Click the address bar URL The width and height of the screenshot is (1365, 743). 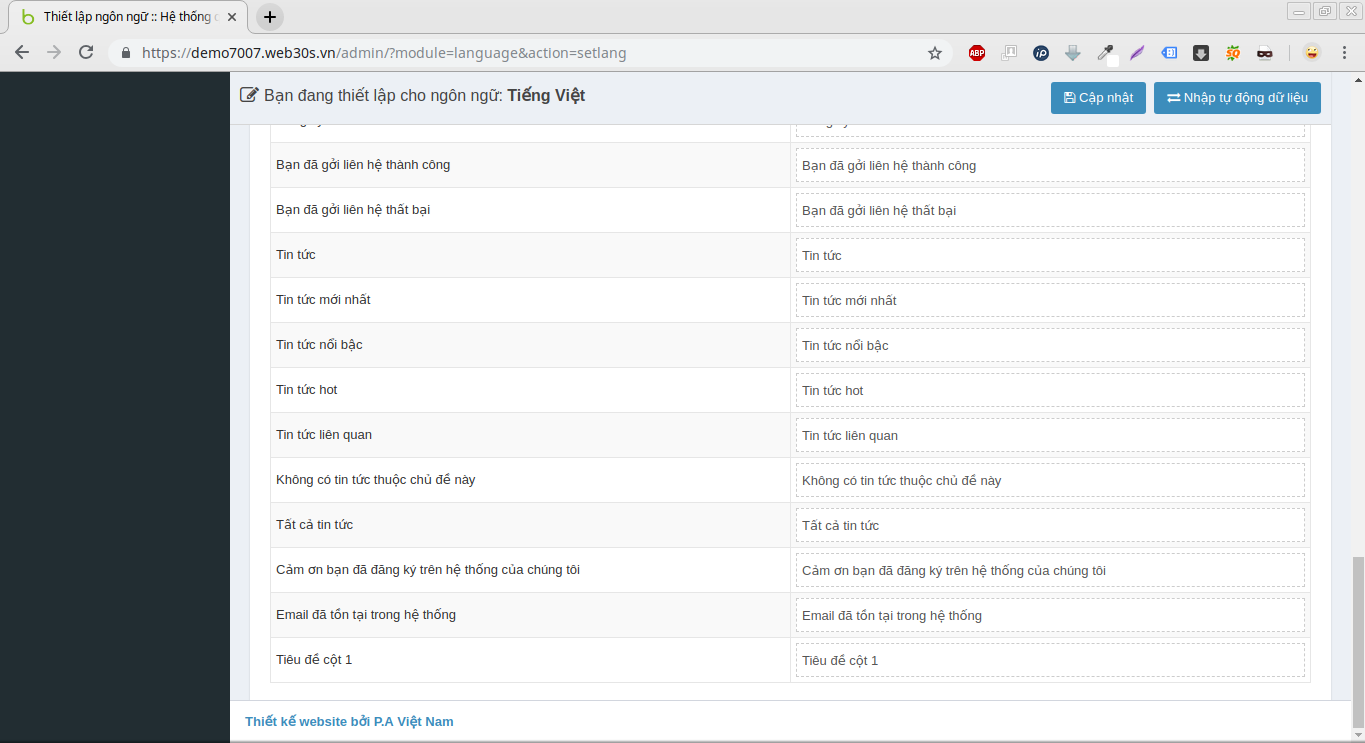coord(384,53)
